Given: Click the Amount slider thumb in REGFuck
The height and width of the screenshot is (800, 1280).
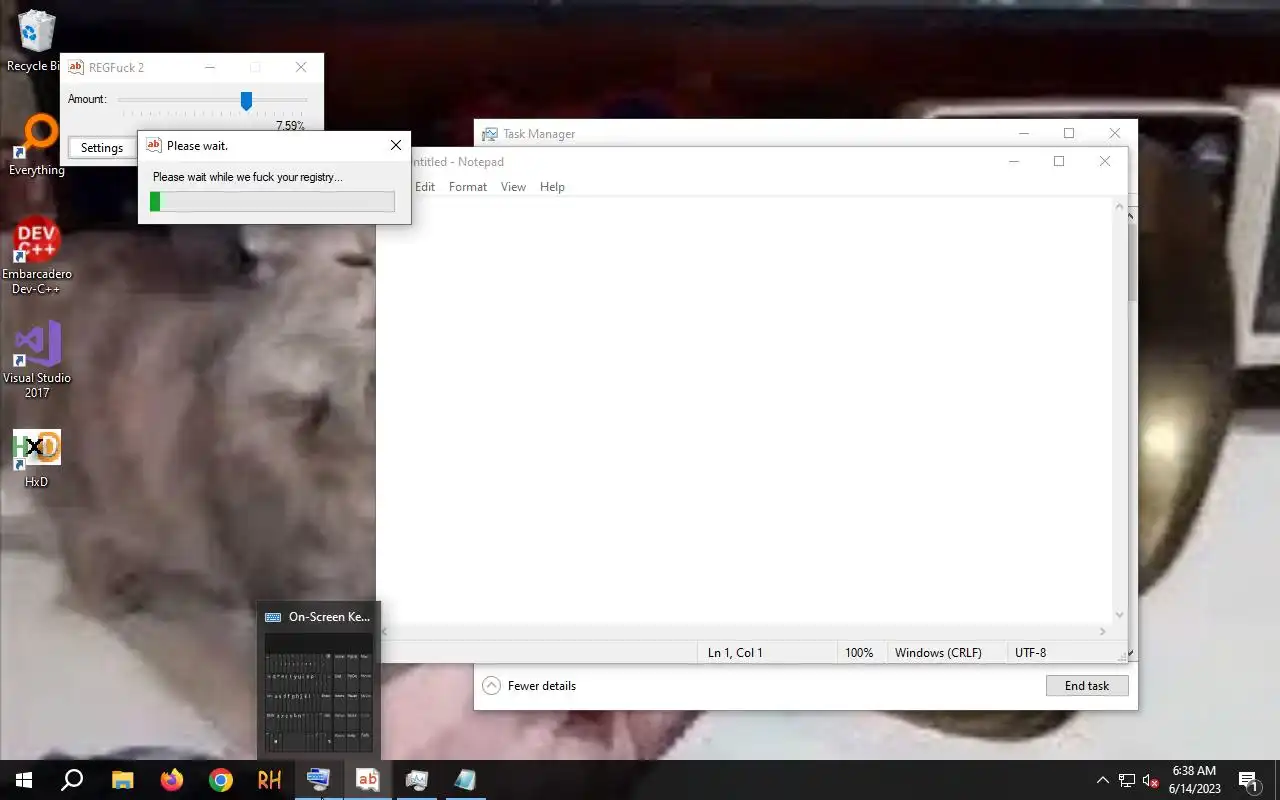Looking at the screenshot, I should pos(246,101).
